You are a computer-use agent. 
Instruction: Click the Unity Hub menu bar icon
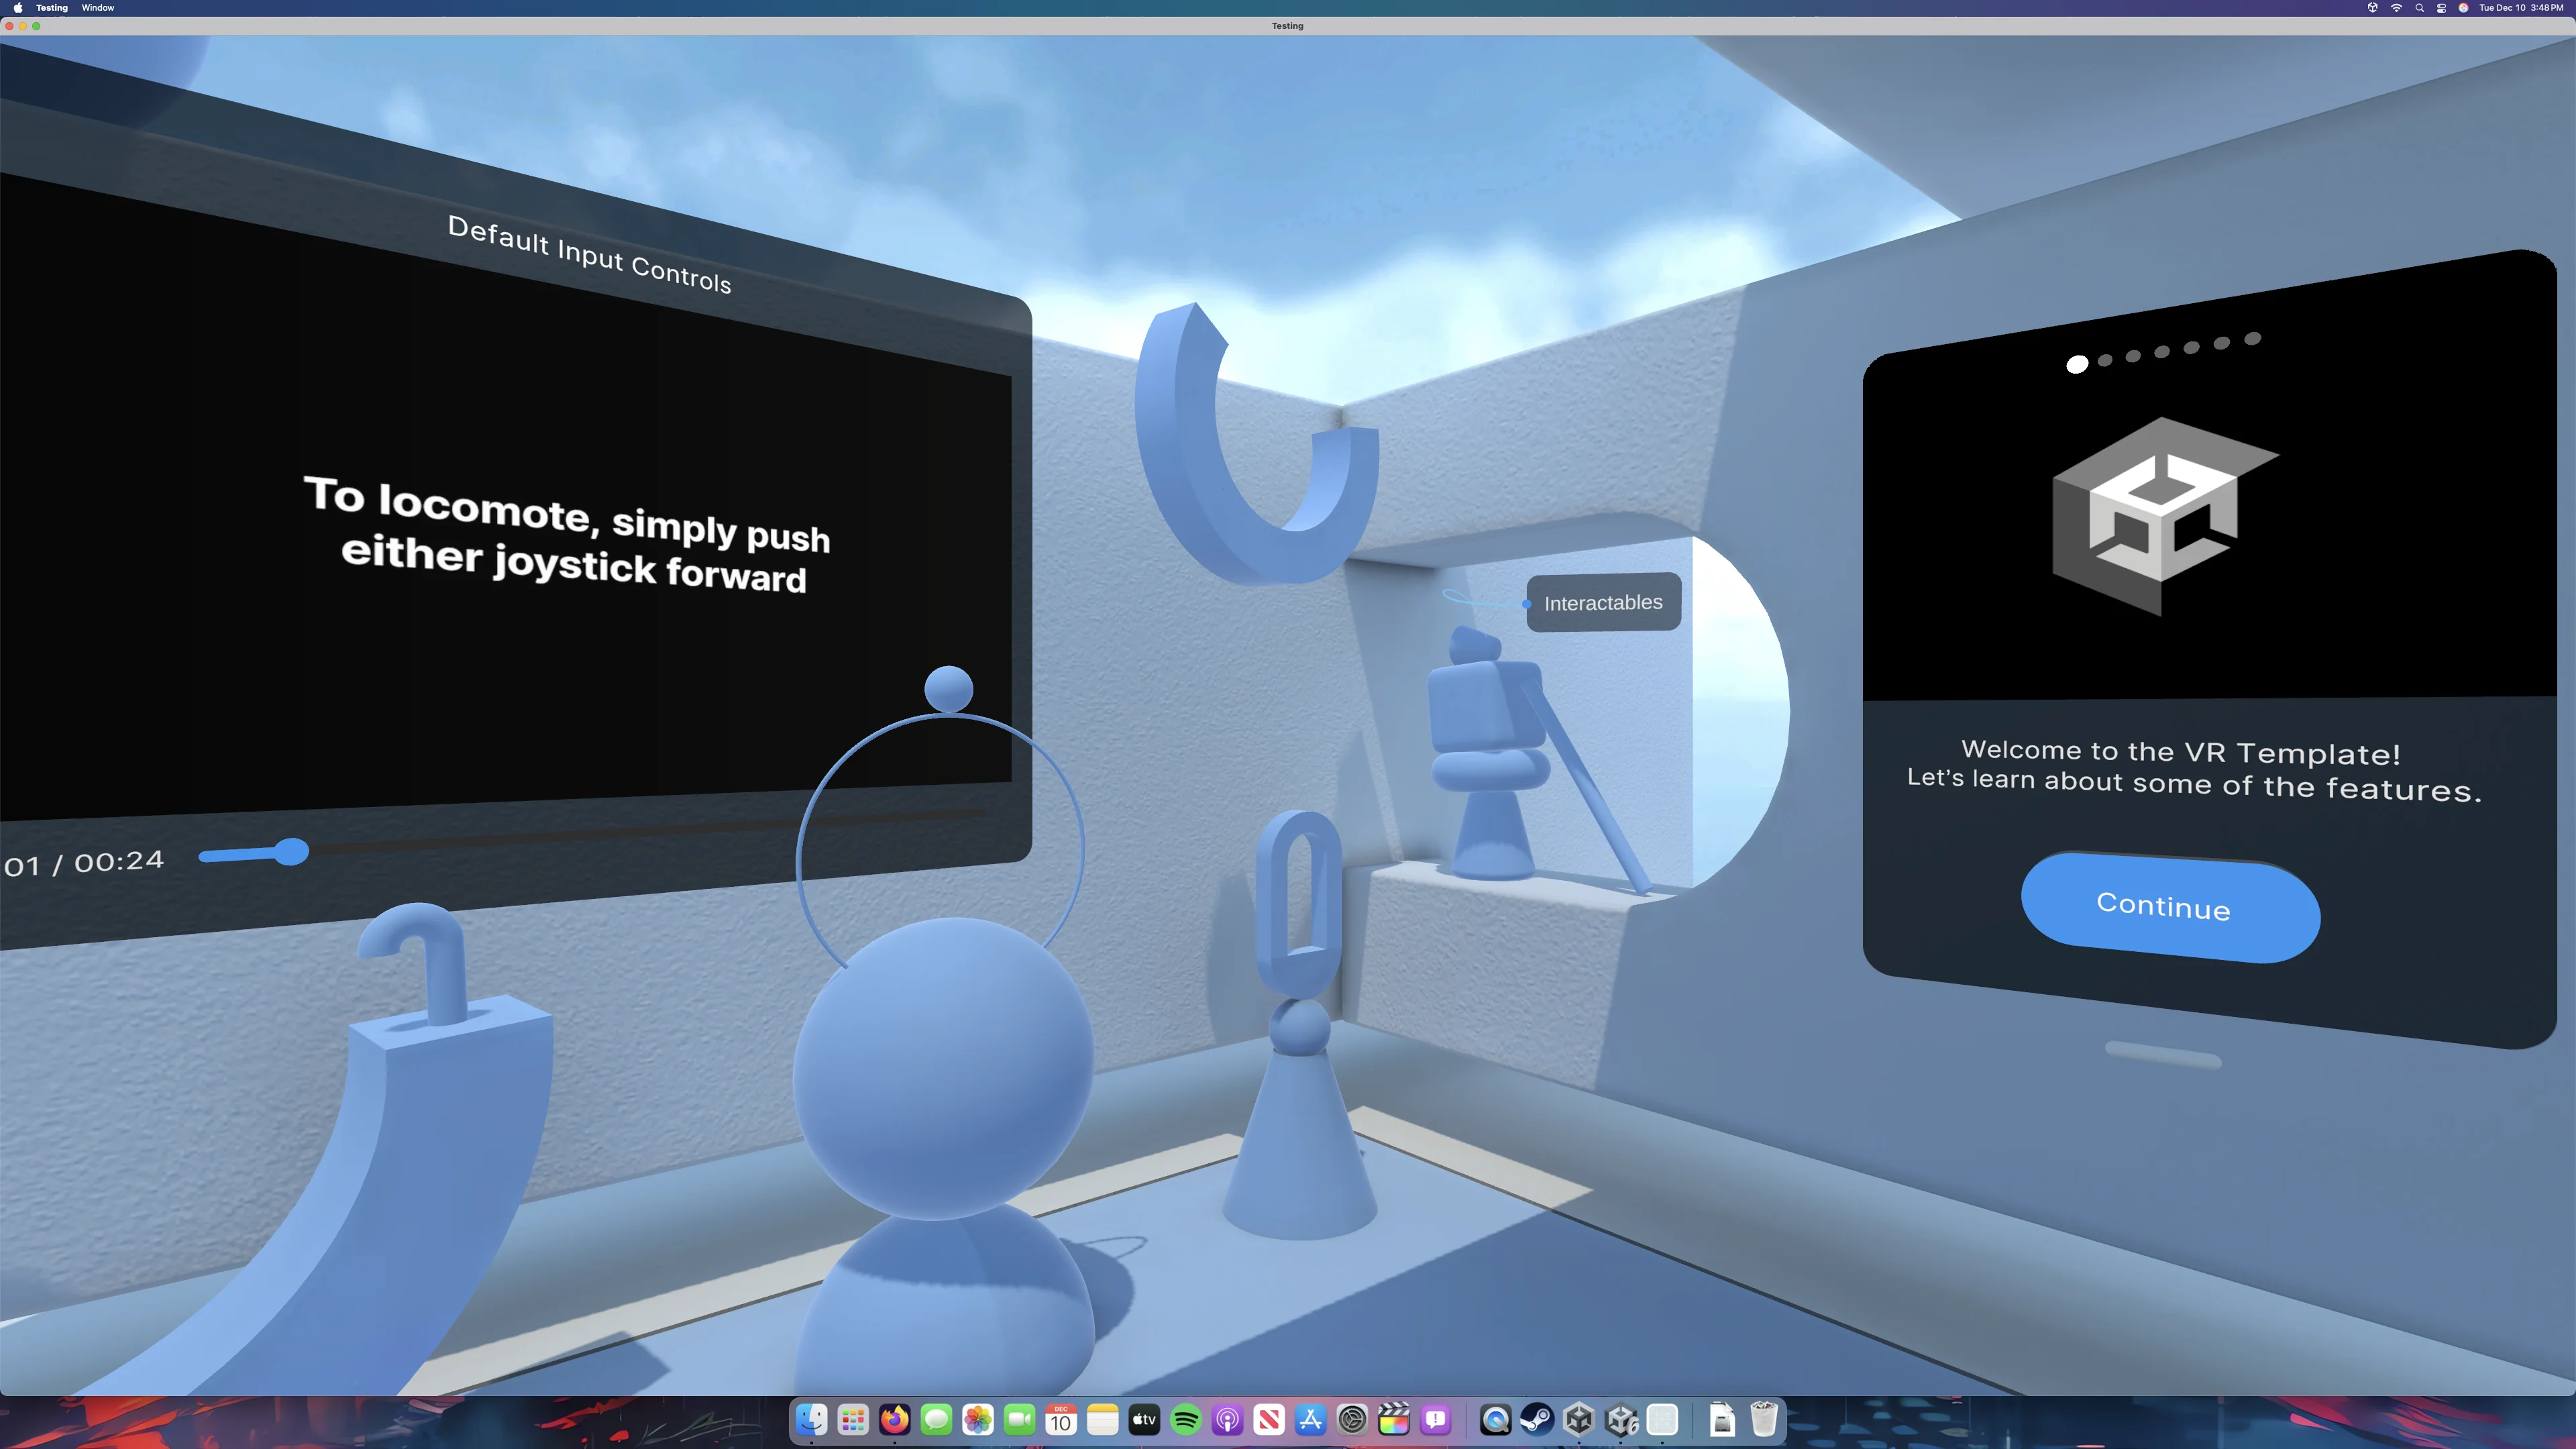(x=2372, y=8)
